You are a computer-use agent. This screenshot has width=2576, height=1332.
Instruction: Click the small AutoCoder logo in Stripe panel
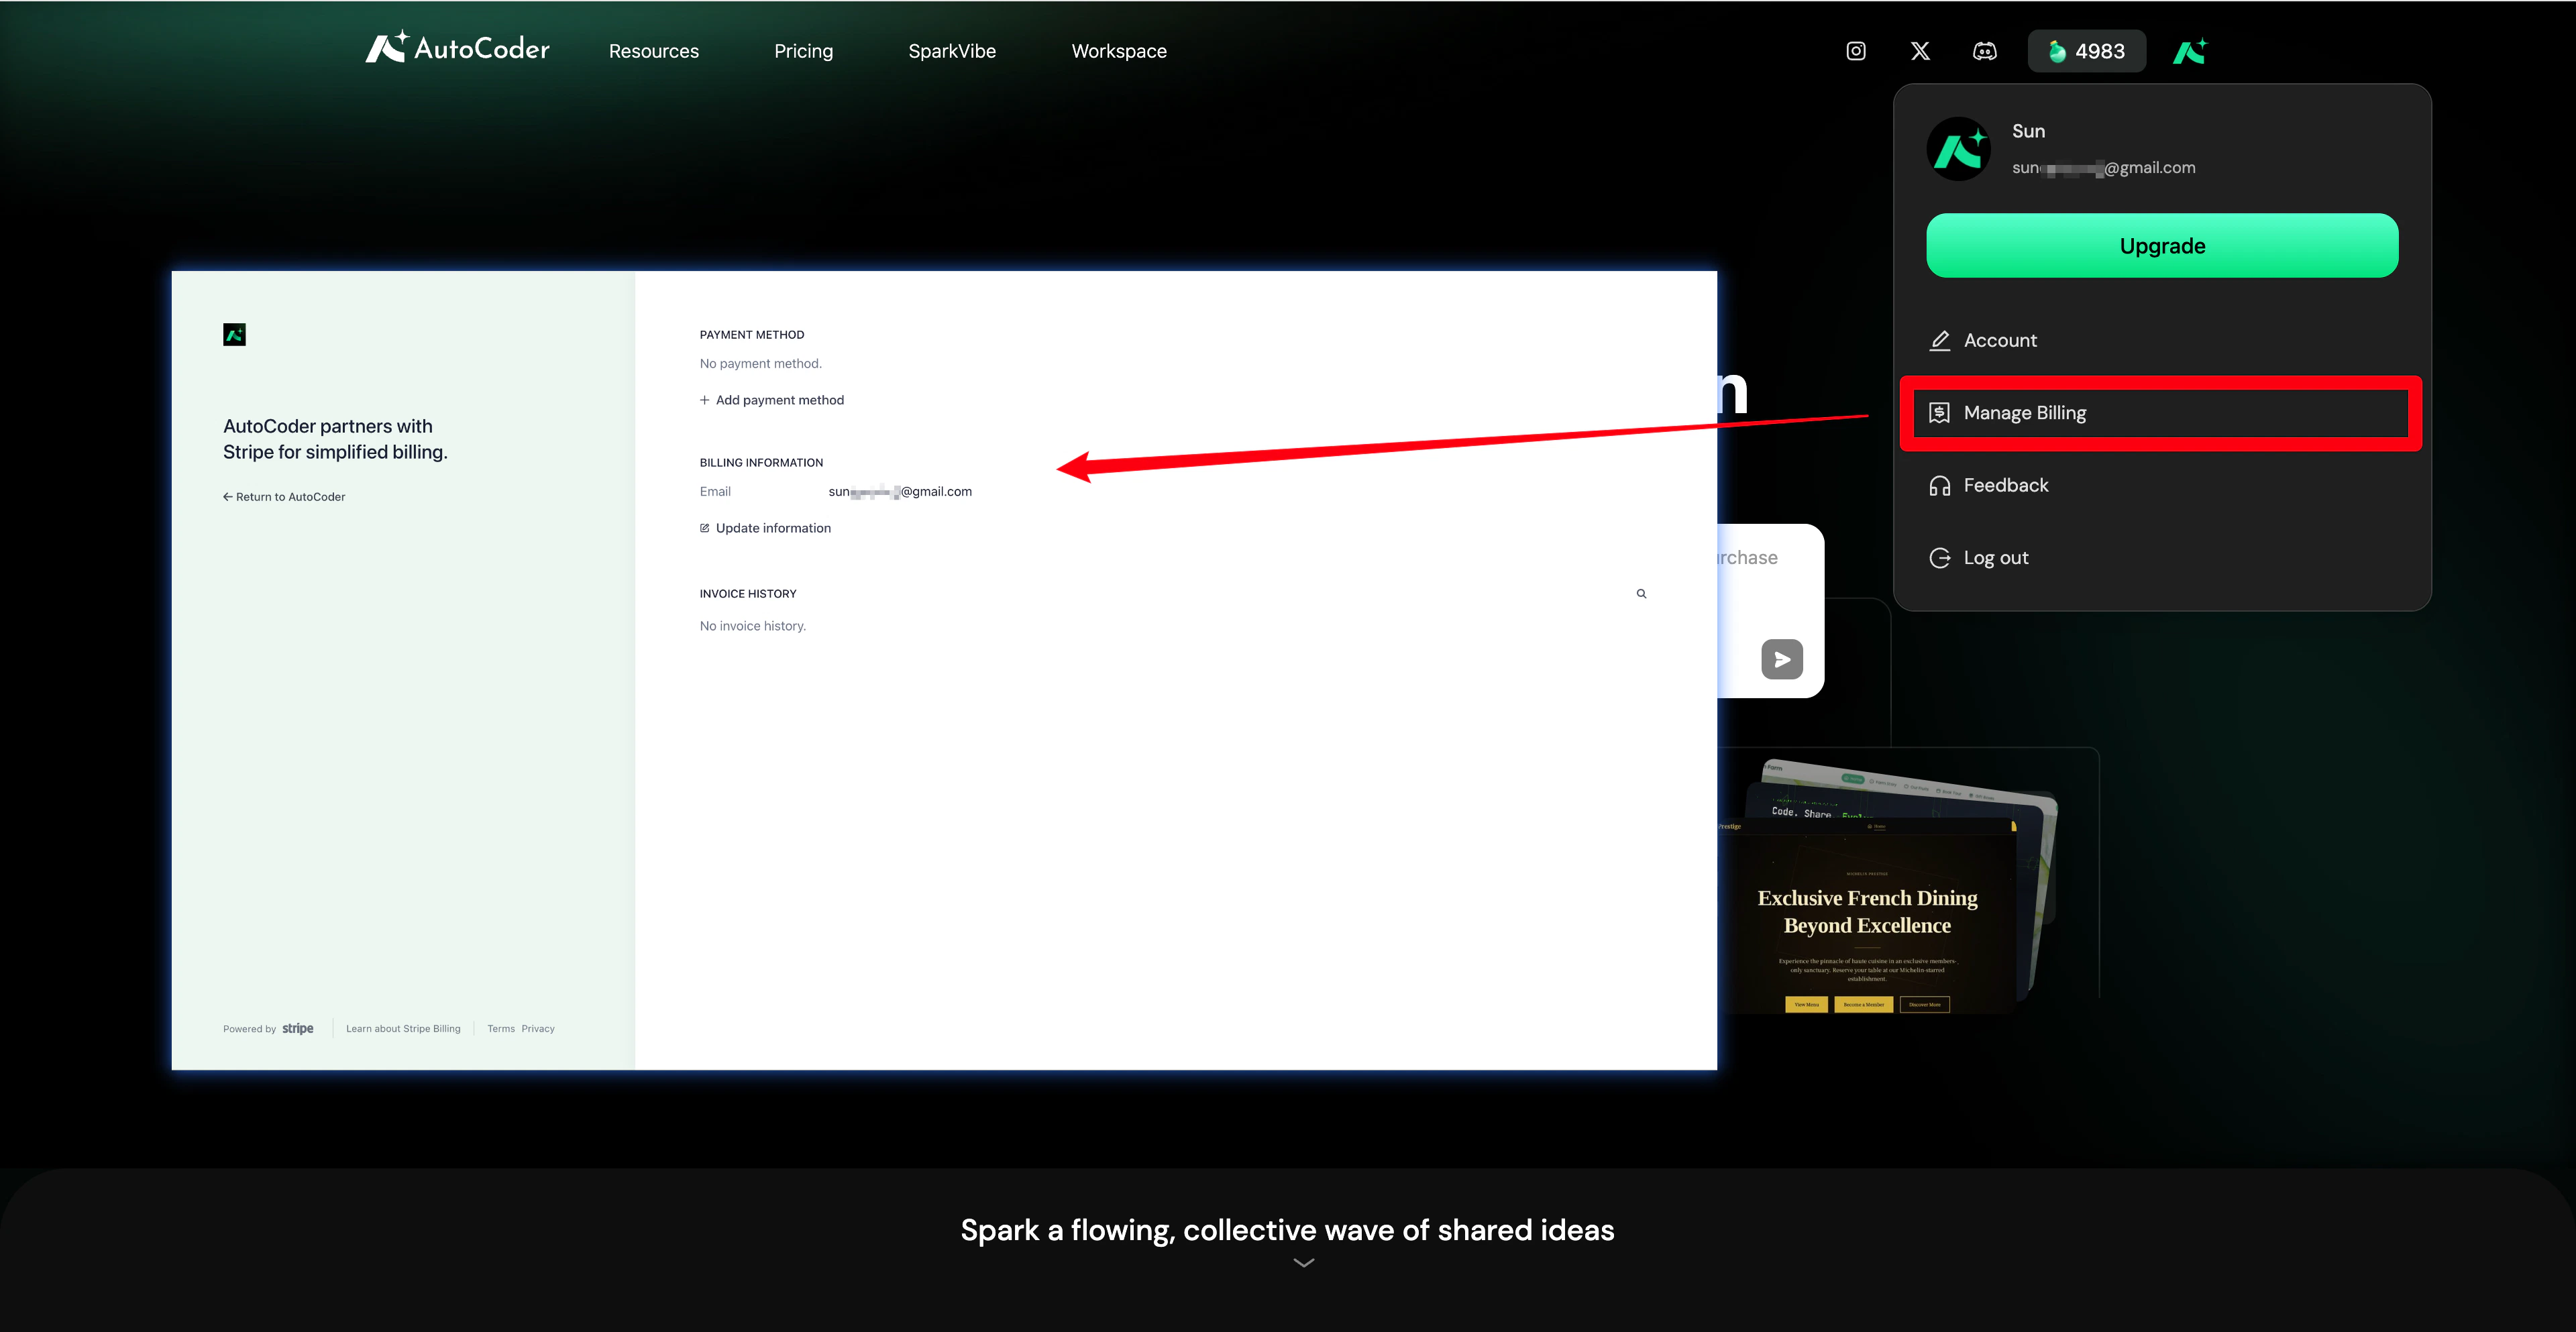click(234, 335)
